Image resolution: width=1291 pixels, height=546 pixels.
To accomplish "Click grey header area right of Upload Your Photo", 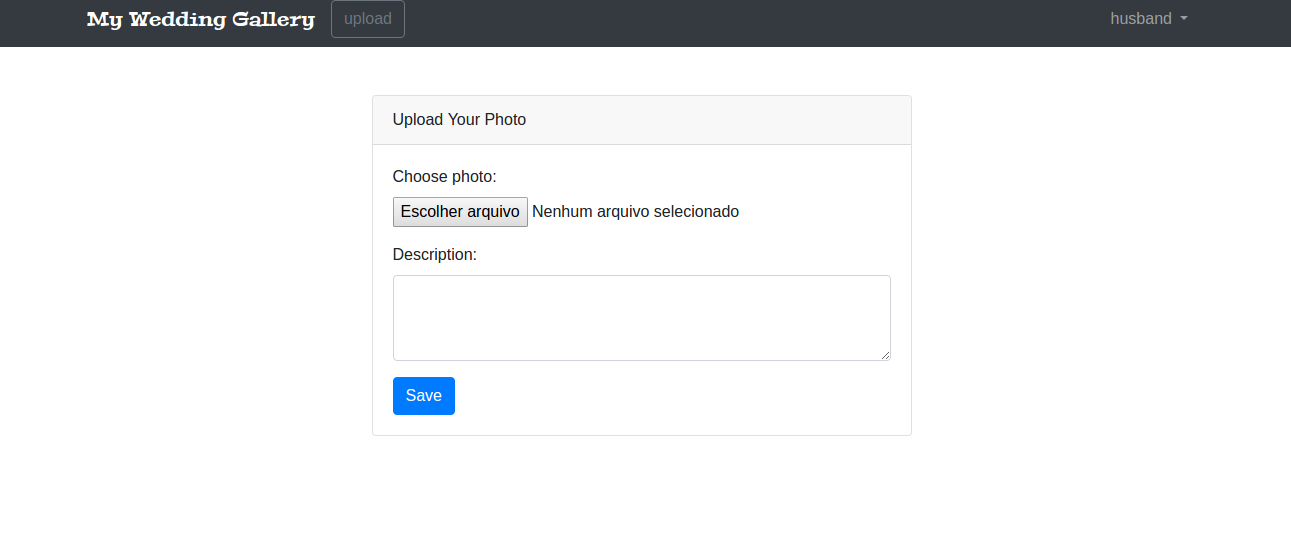I will coord(720,120).
